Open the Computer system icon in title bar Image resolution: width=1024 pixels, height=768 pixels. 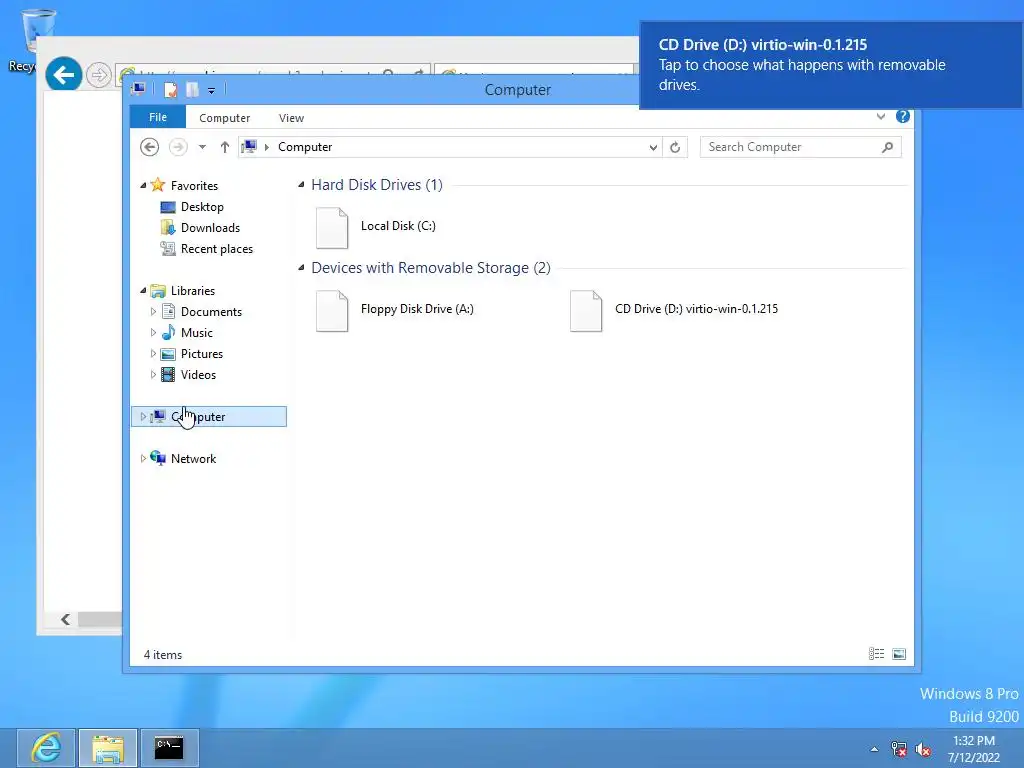click(x=138, y=89)
